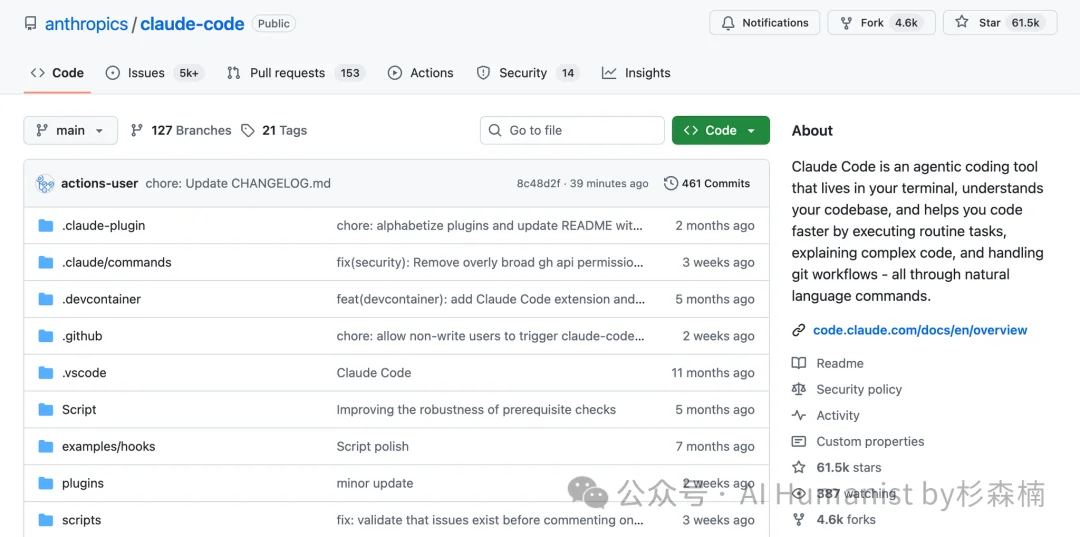Click the Readme book icon

pyautogui.click(x=799, y=364)
